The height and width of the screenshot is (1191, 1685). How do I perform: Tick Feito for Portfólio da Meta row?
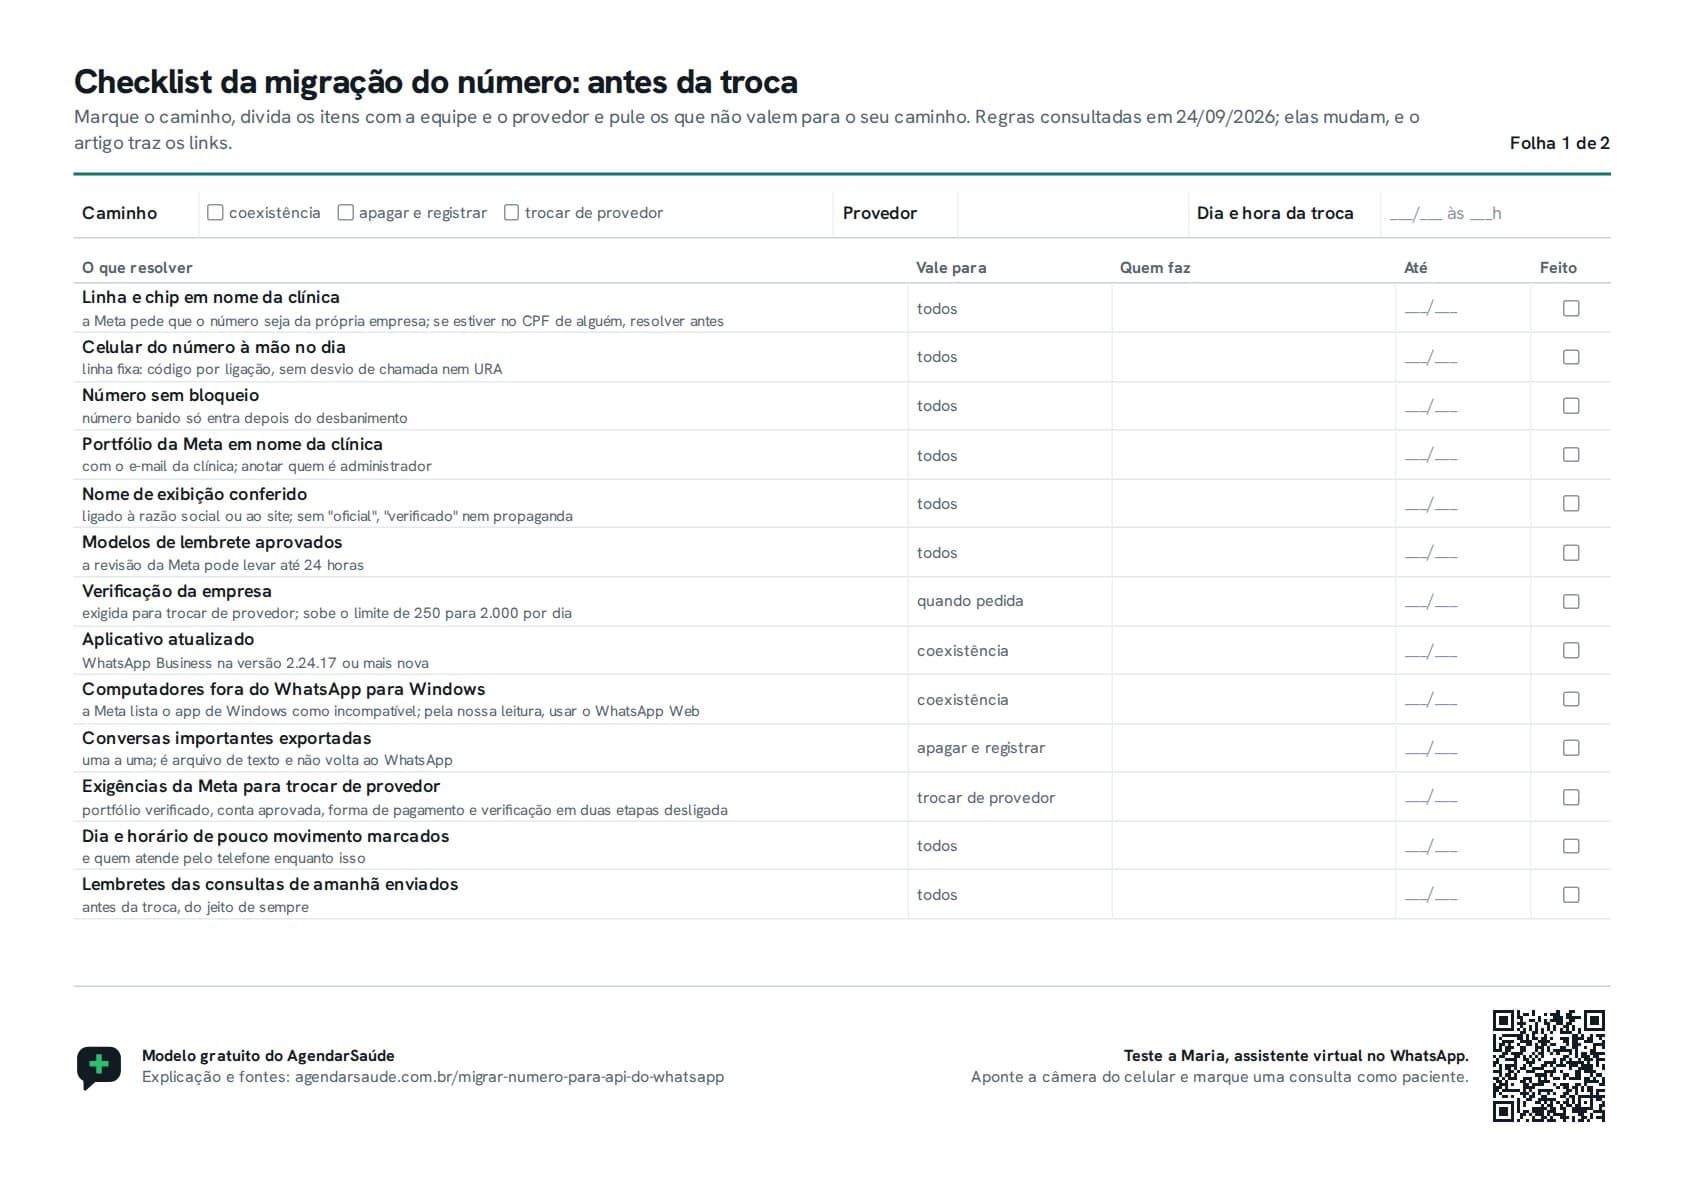pos(1571,455)
